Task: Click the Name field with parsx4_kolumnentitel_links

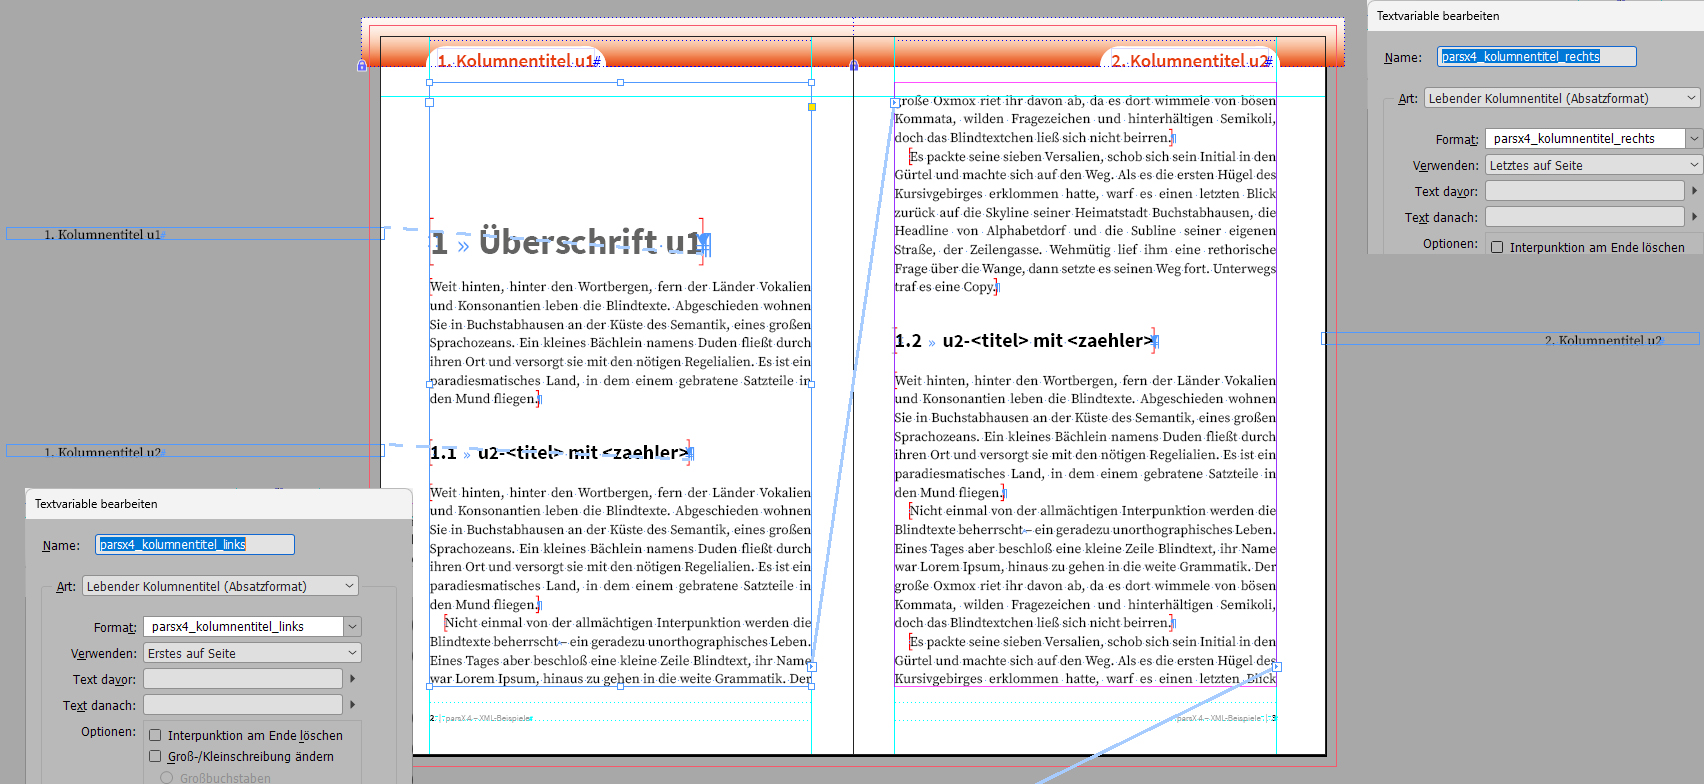Action: (x=195, y=545)
